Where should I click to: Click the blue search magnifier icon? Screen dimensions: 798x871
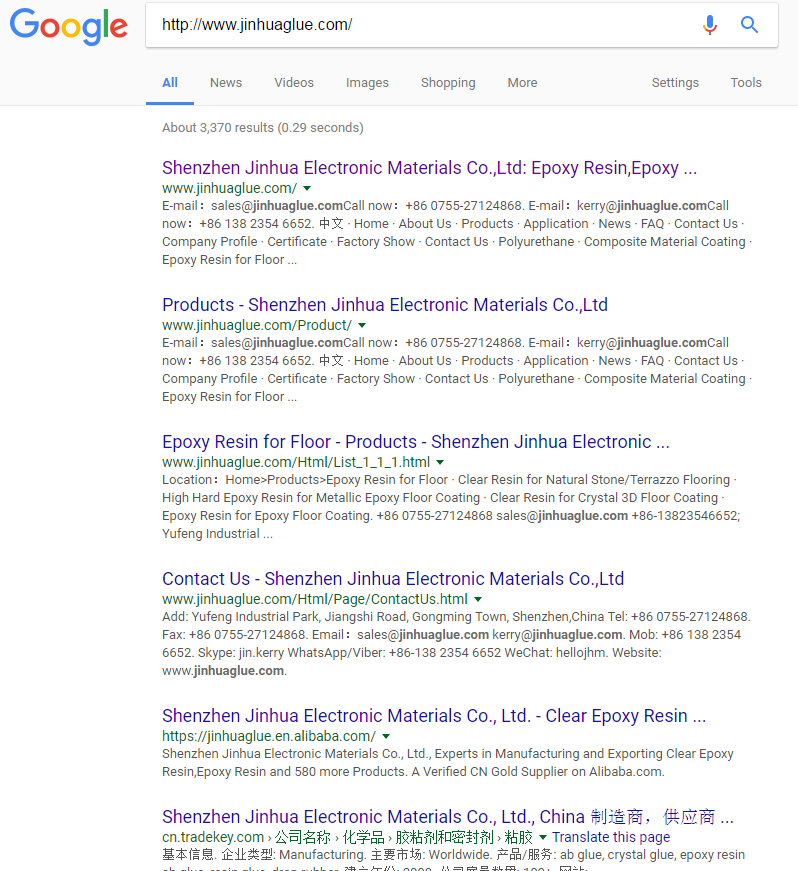pos(749,24)
